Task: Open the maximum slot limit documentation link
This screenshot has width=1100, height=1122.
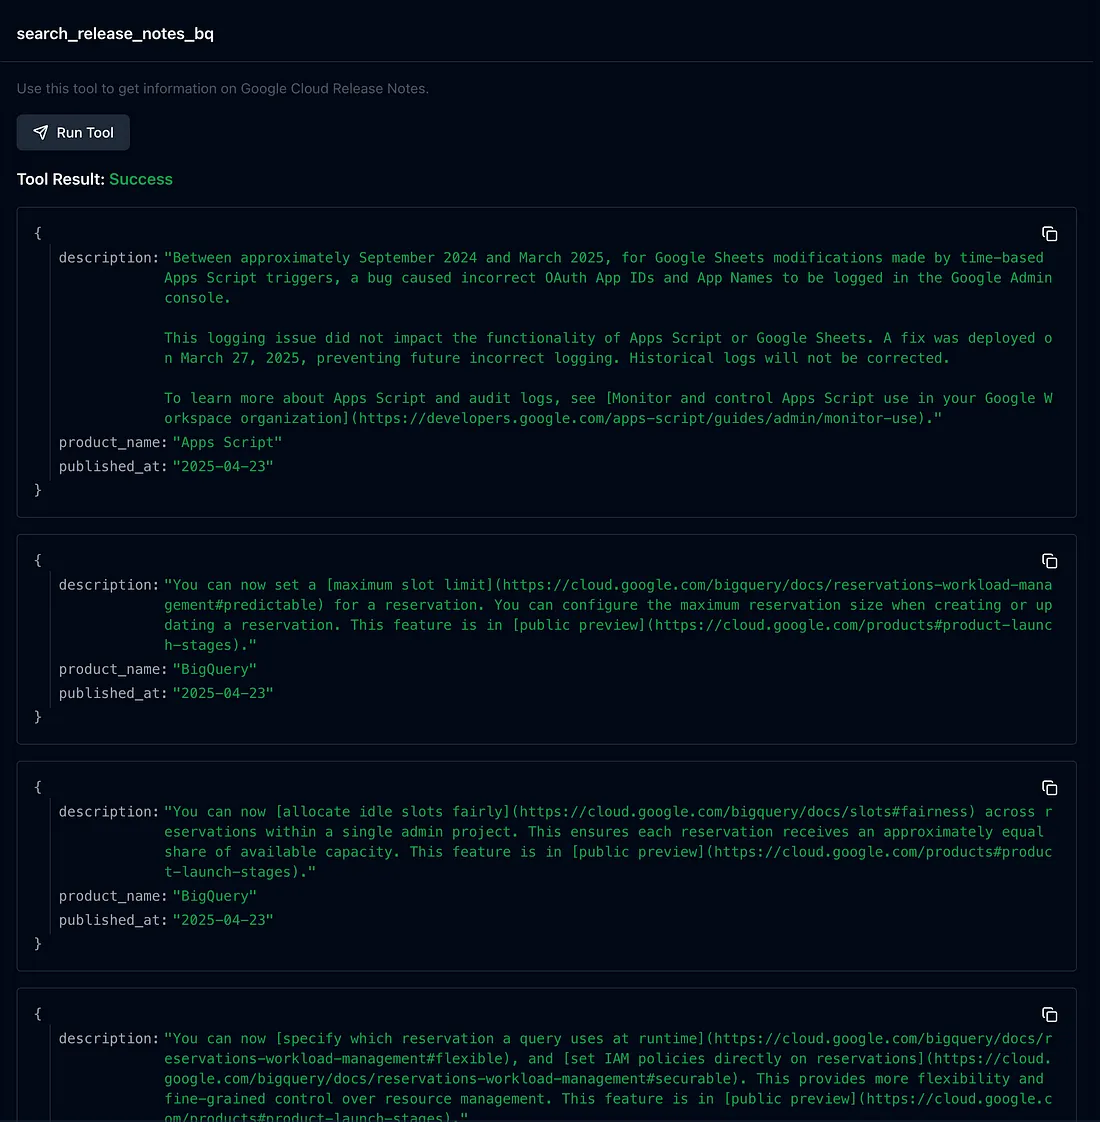Action: point(404,584)
